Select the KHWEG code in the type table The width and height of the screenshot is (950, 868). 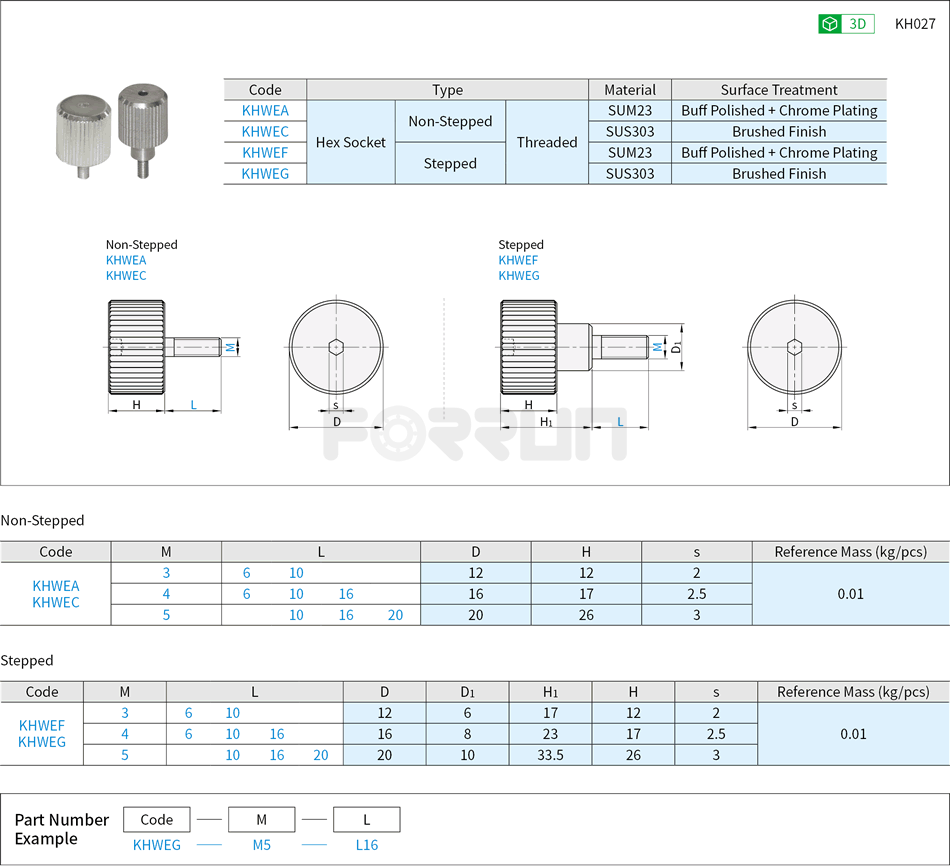tap(265, 173)
